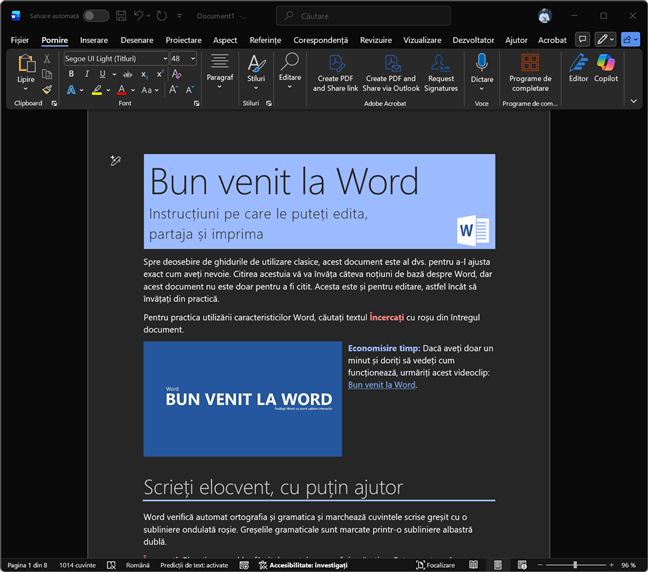Click Create PDF and Share via Outlook

click(391, 73)
